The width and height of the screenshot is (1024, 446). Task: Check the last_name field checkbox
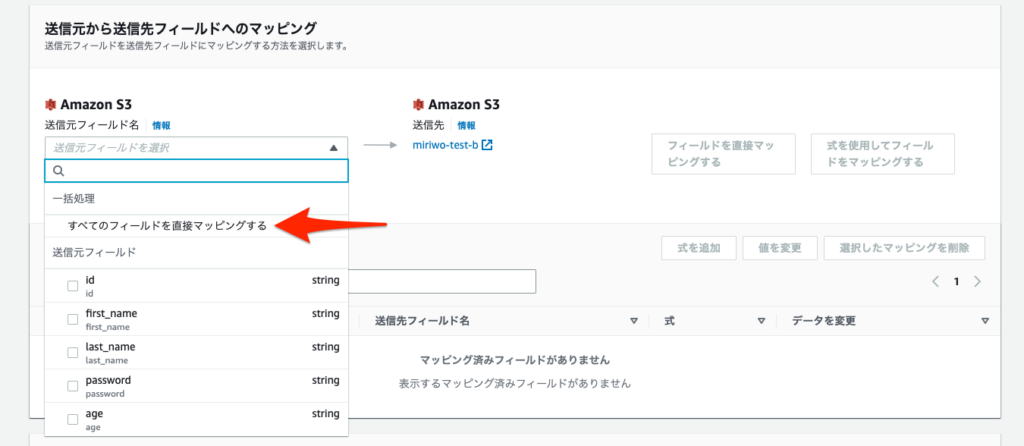pos(73,353)
